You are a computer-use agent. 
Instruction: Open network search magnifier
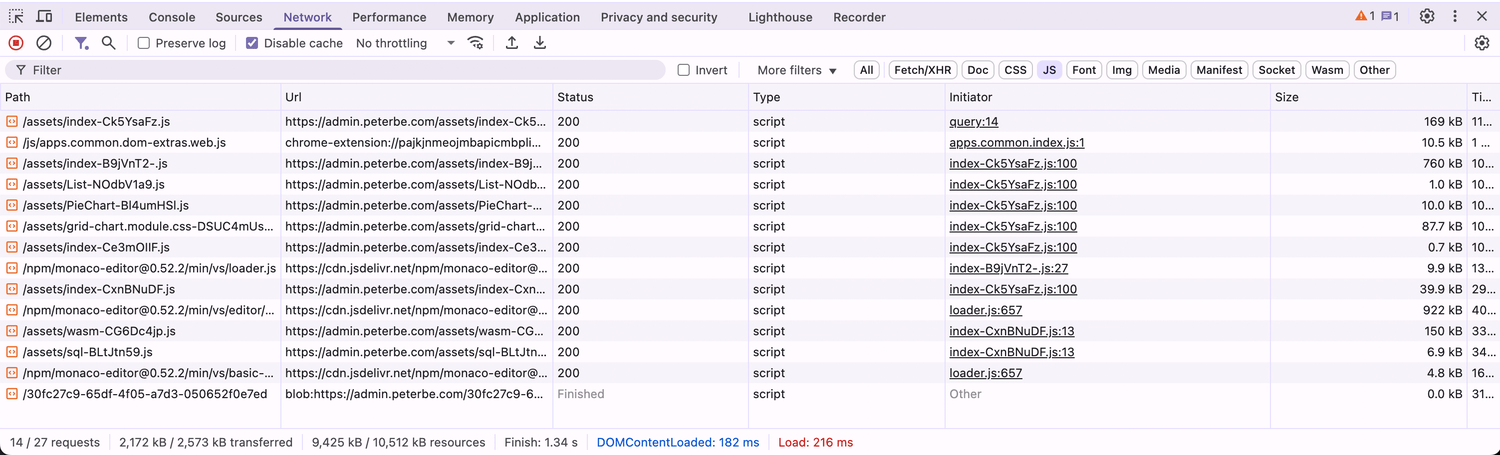(x=108, y=43)
